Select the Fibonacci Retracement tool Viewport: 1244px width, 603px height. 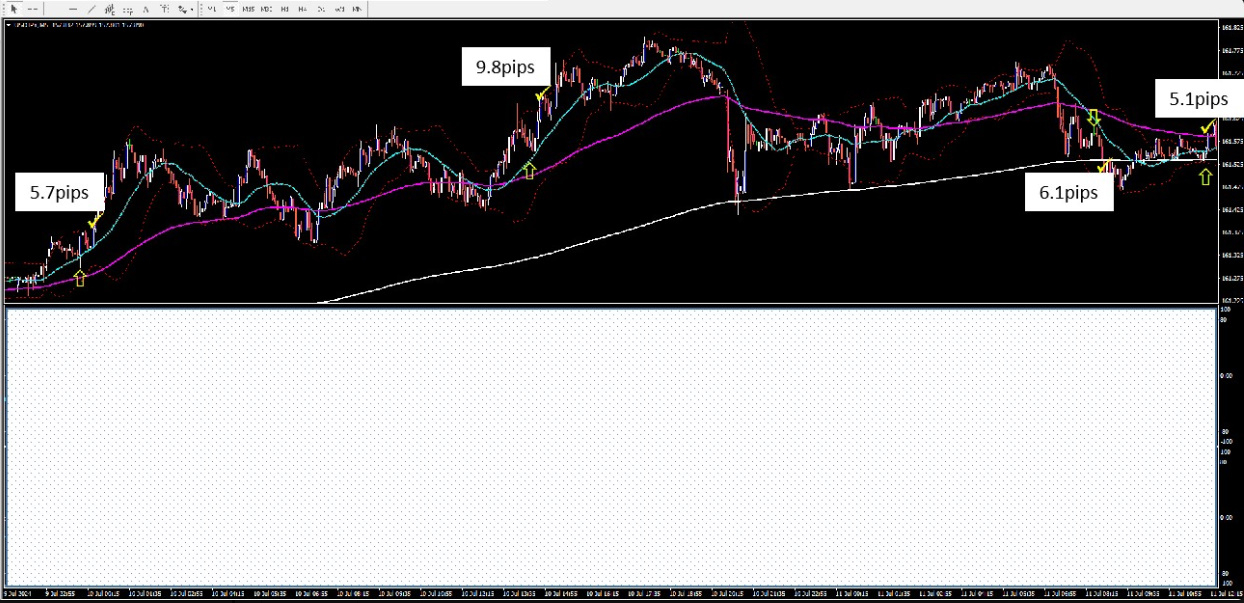(128, 9)
